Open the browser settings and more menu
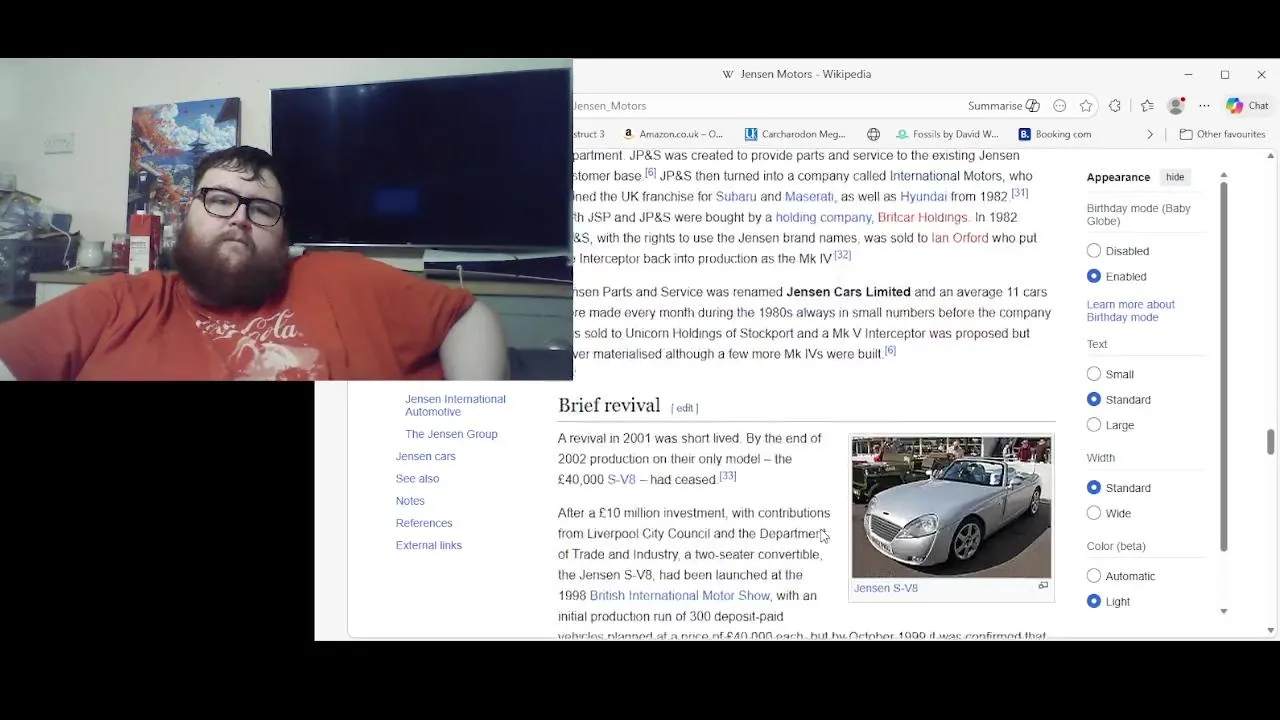Screen dimensions: 1280x720 point(1204,106)
